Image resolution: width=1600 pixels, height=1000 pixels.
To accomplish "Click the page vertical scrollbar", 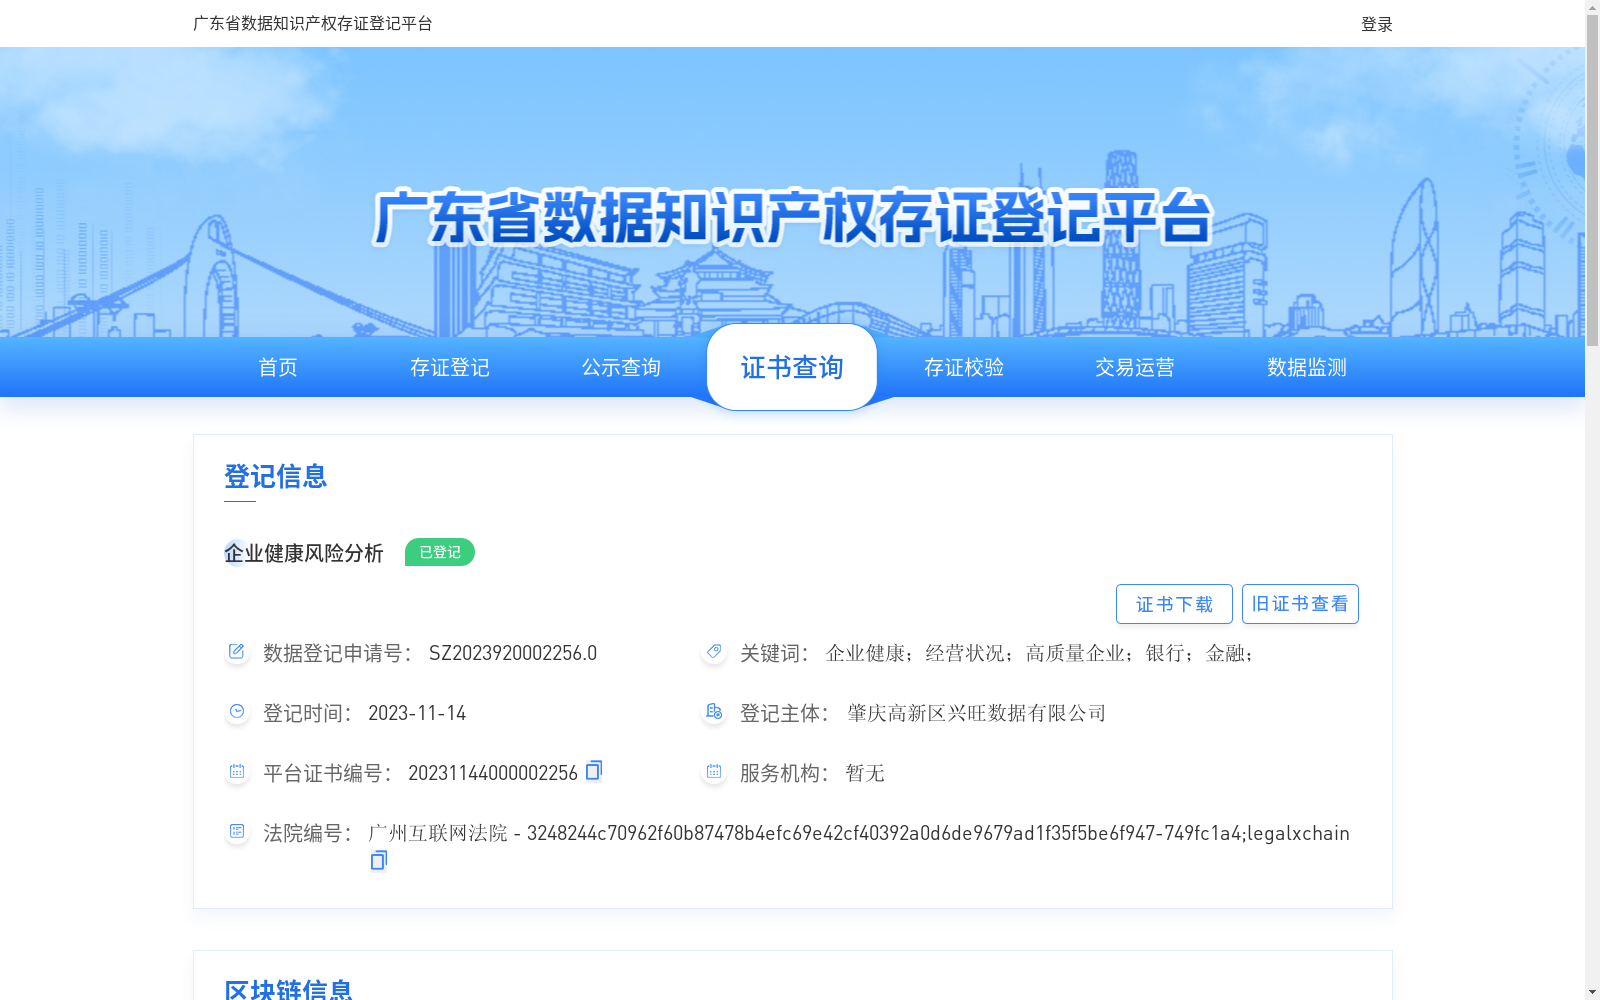I will 1592,180.
